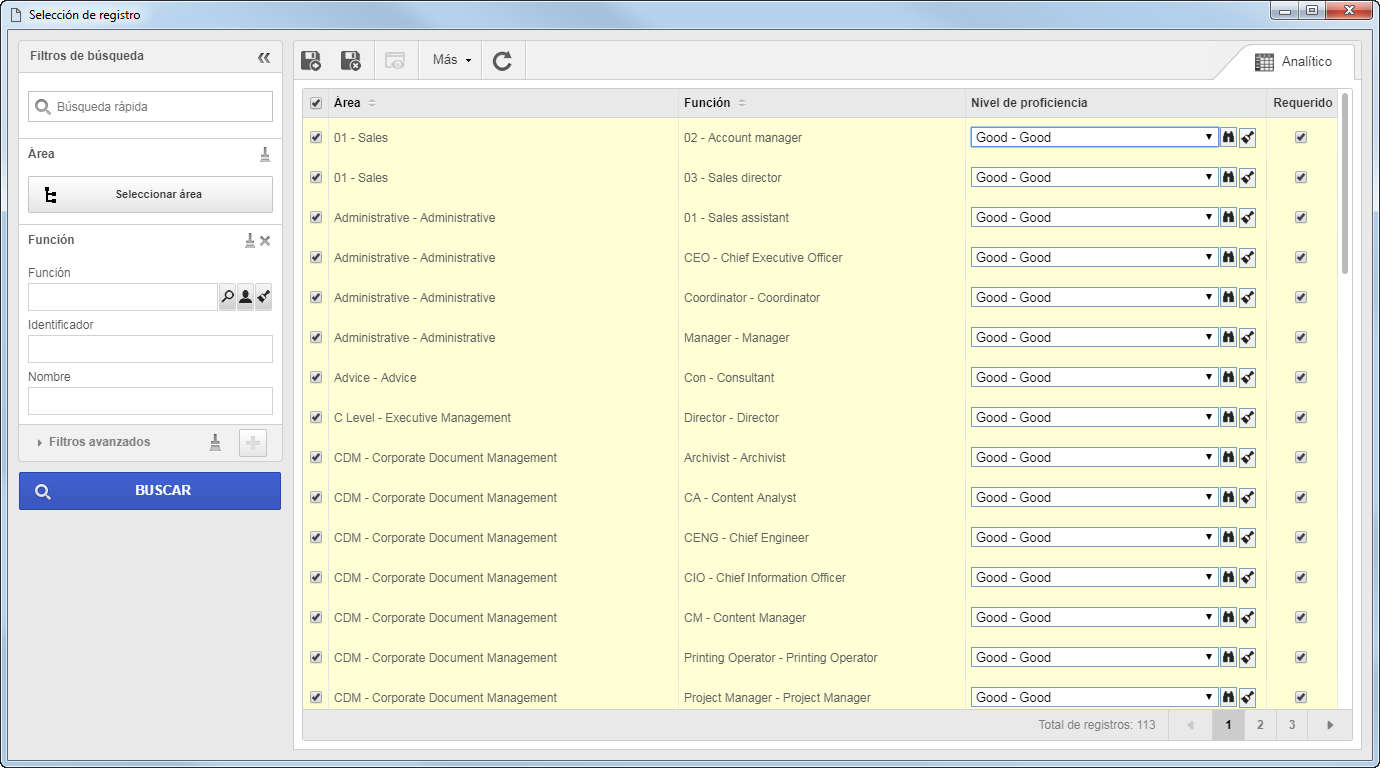Uncheck the row checkbox for Sales assistant
1380x768 pixels.
(316, 217)
